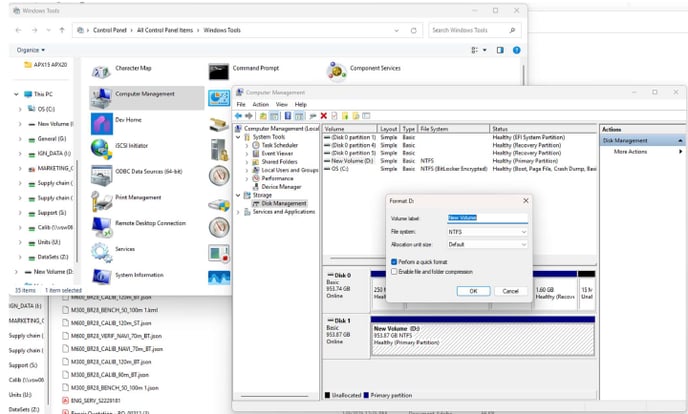Click the up arrow in Windows Tools navigation
688x414 pixels.
tap(62, 30)
